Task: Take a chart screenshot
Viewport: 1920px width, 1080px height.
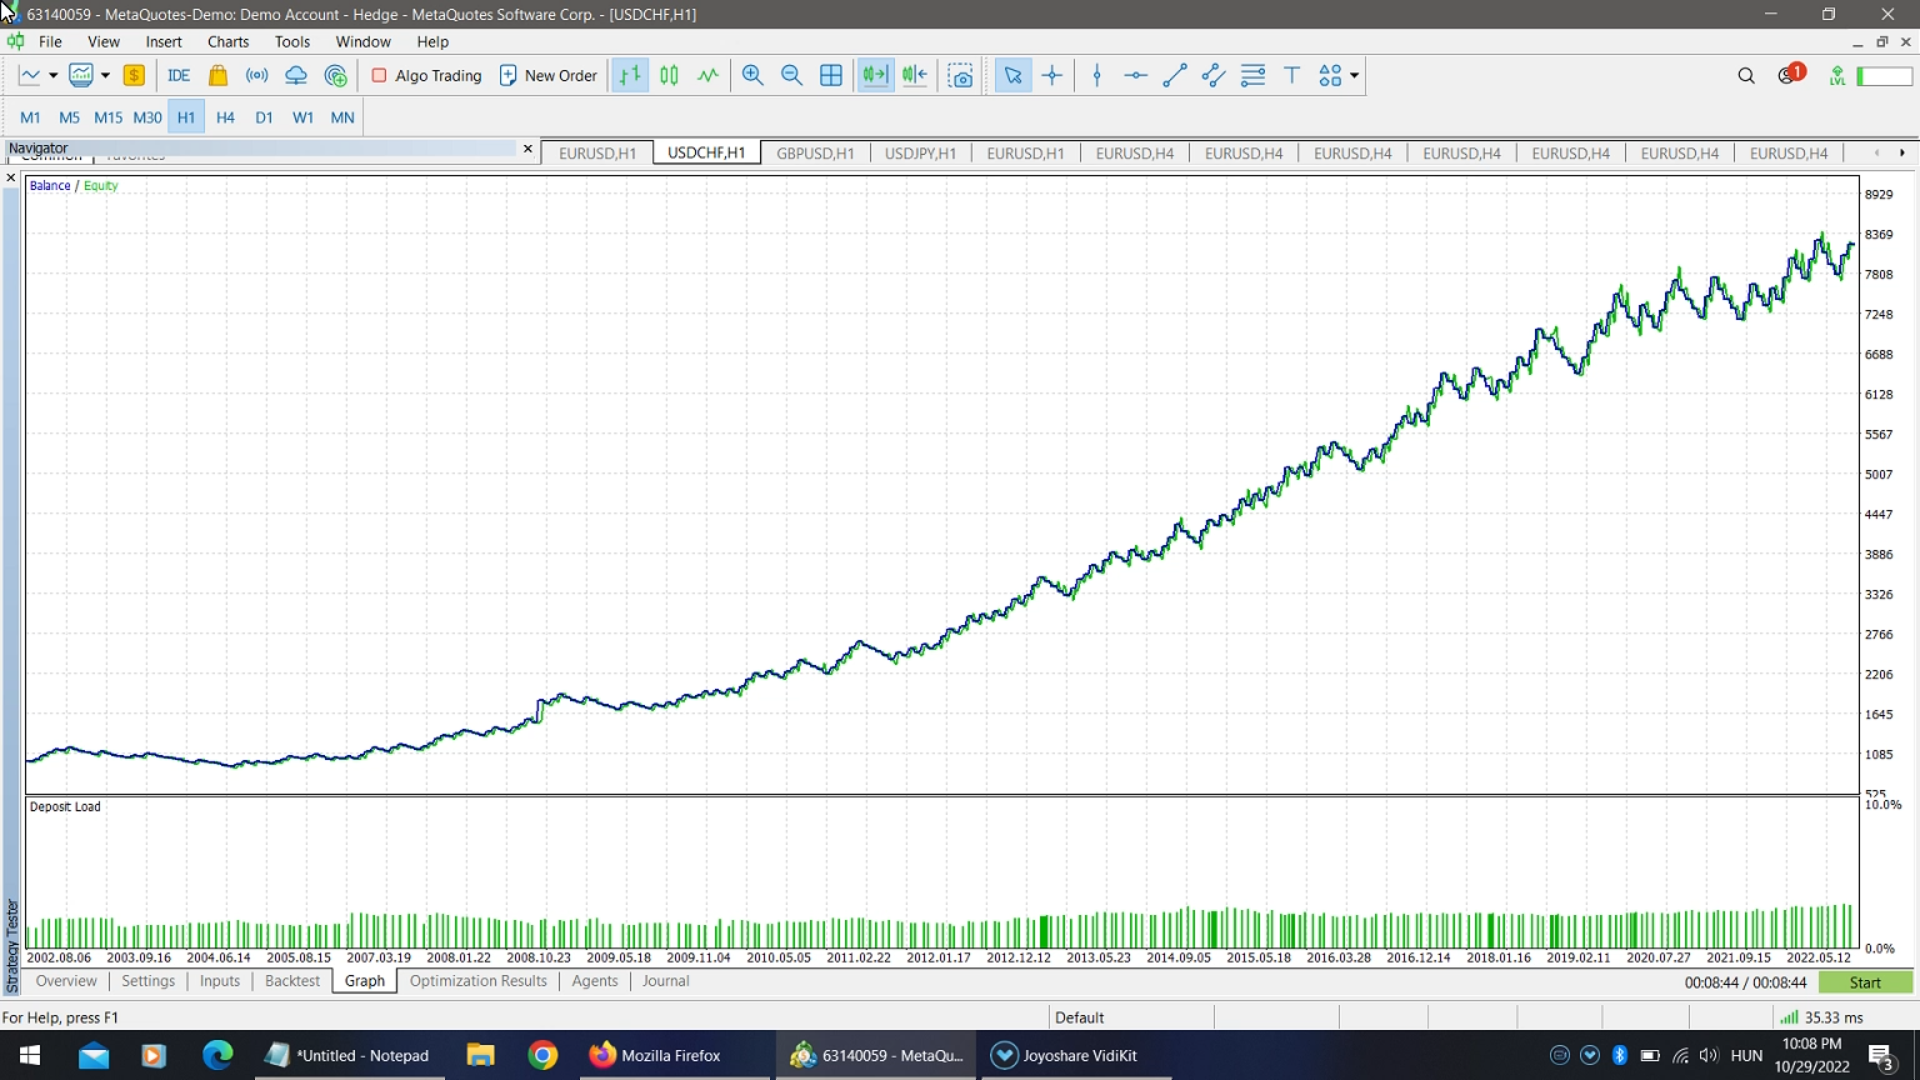Action: [959, 75]
